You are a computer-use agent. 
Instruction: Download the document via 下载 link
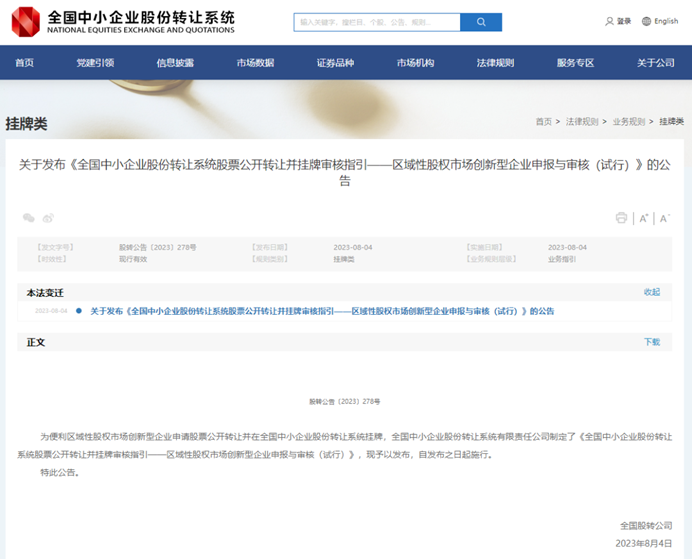pyautogui.click(x=652, y=342)
